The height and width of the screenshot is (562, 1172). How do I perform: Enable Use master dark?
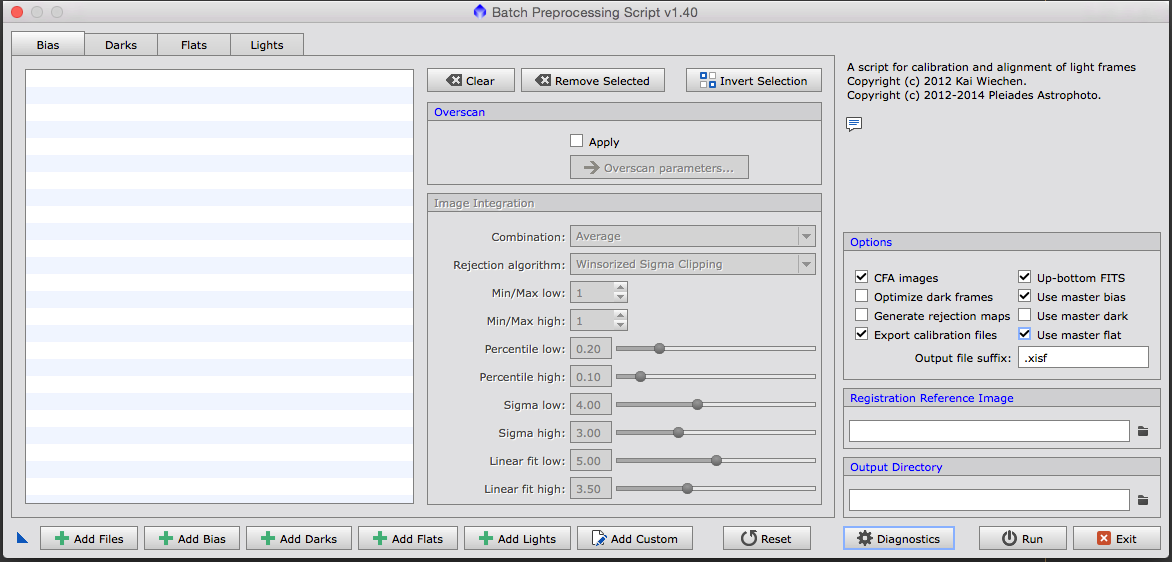pyautogui.click(x=1025, y=315)
